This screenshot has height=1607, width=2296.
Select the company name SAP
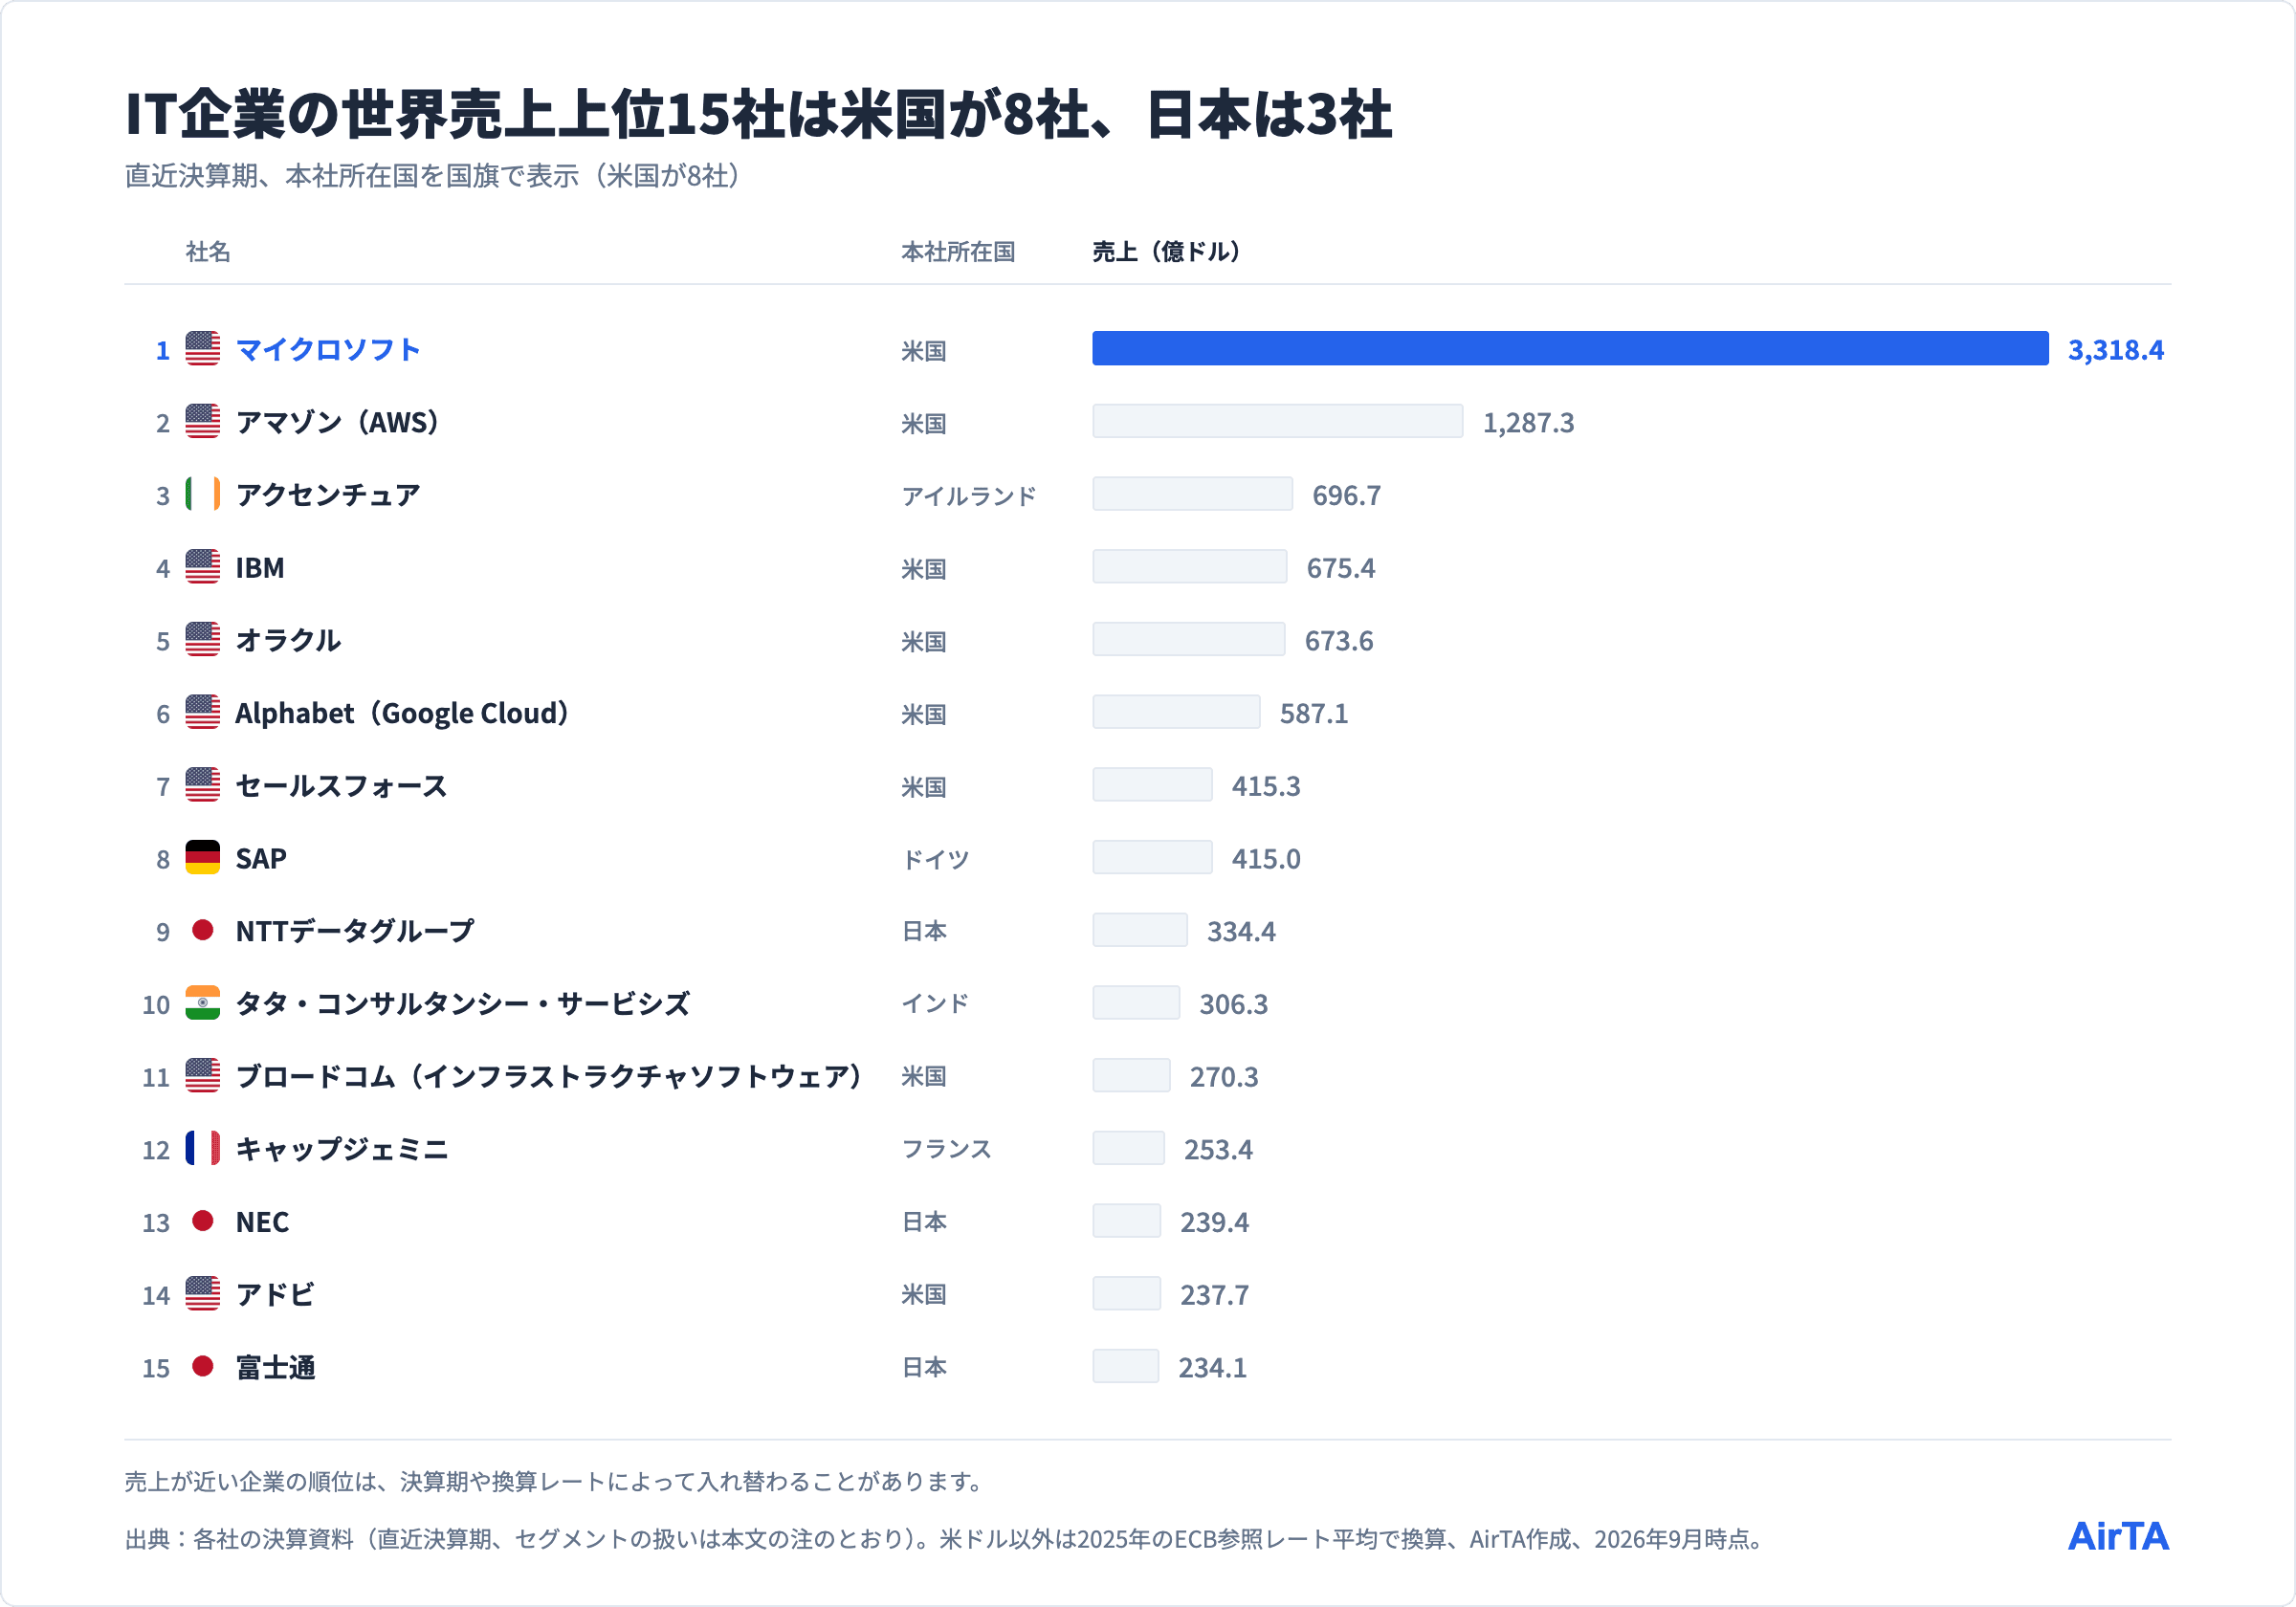click(x=261, y=859)
